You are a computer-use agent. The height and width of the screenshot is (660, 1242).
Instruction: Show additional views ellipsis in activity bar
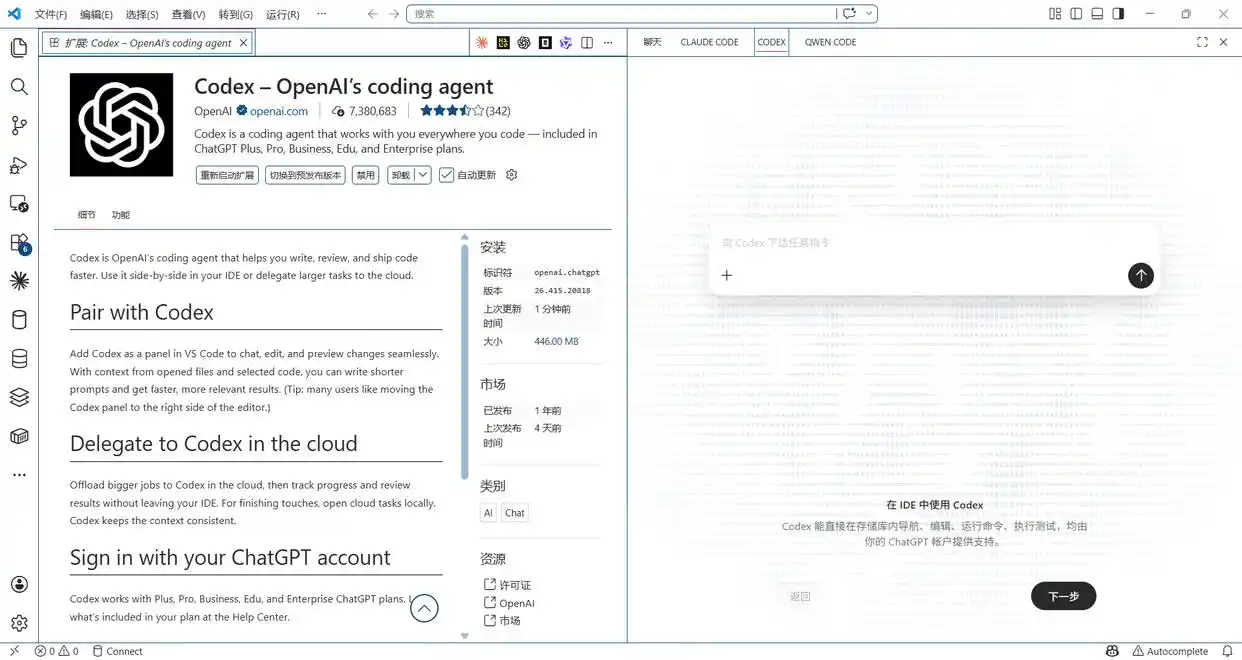19,475
